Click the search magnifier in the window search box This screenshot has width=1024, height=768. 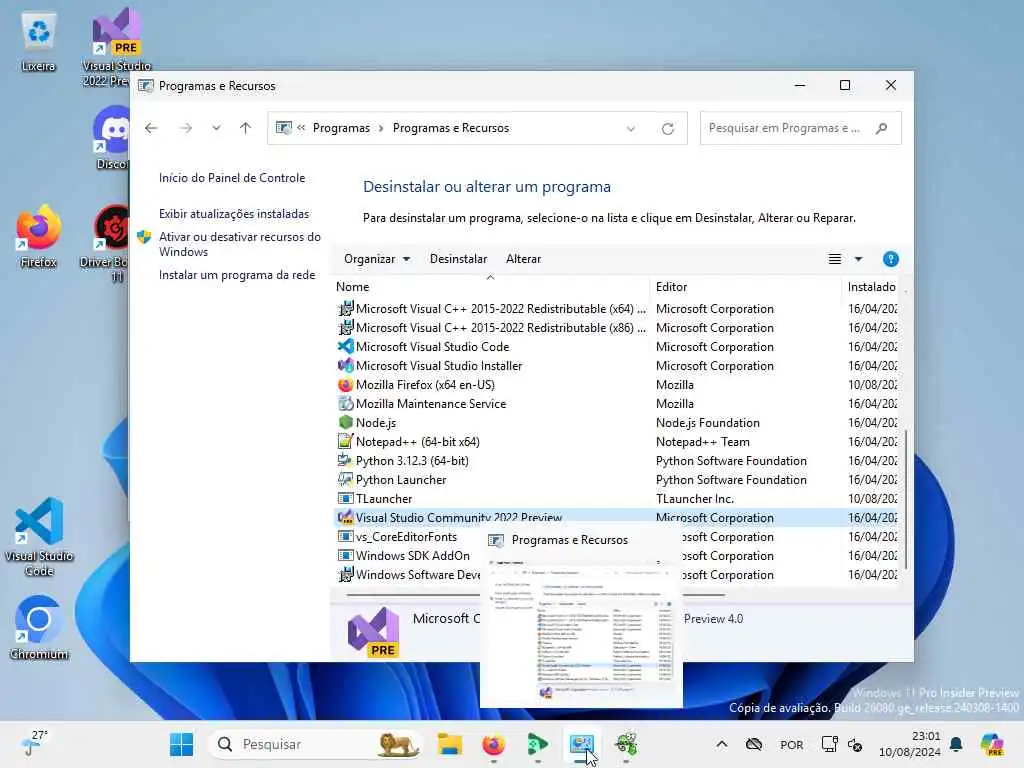(x=882, y=128)
